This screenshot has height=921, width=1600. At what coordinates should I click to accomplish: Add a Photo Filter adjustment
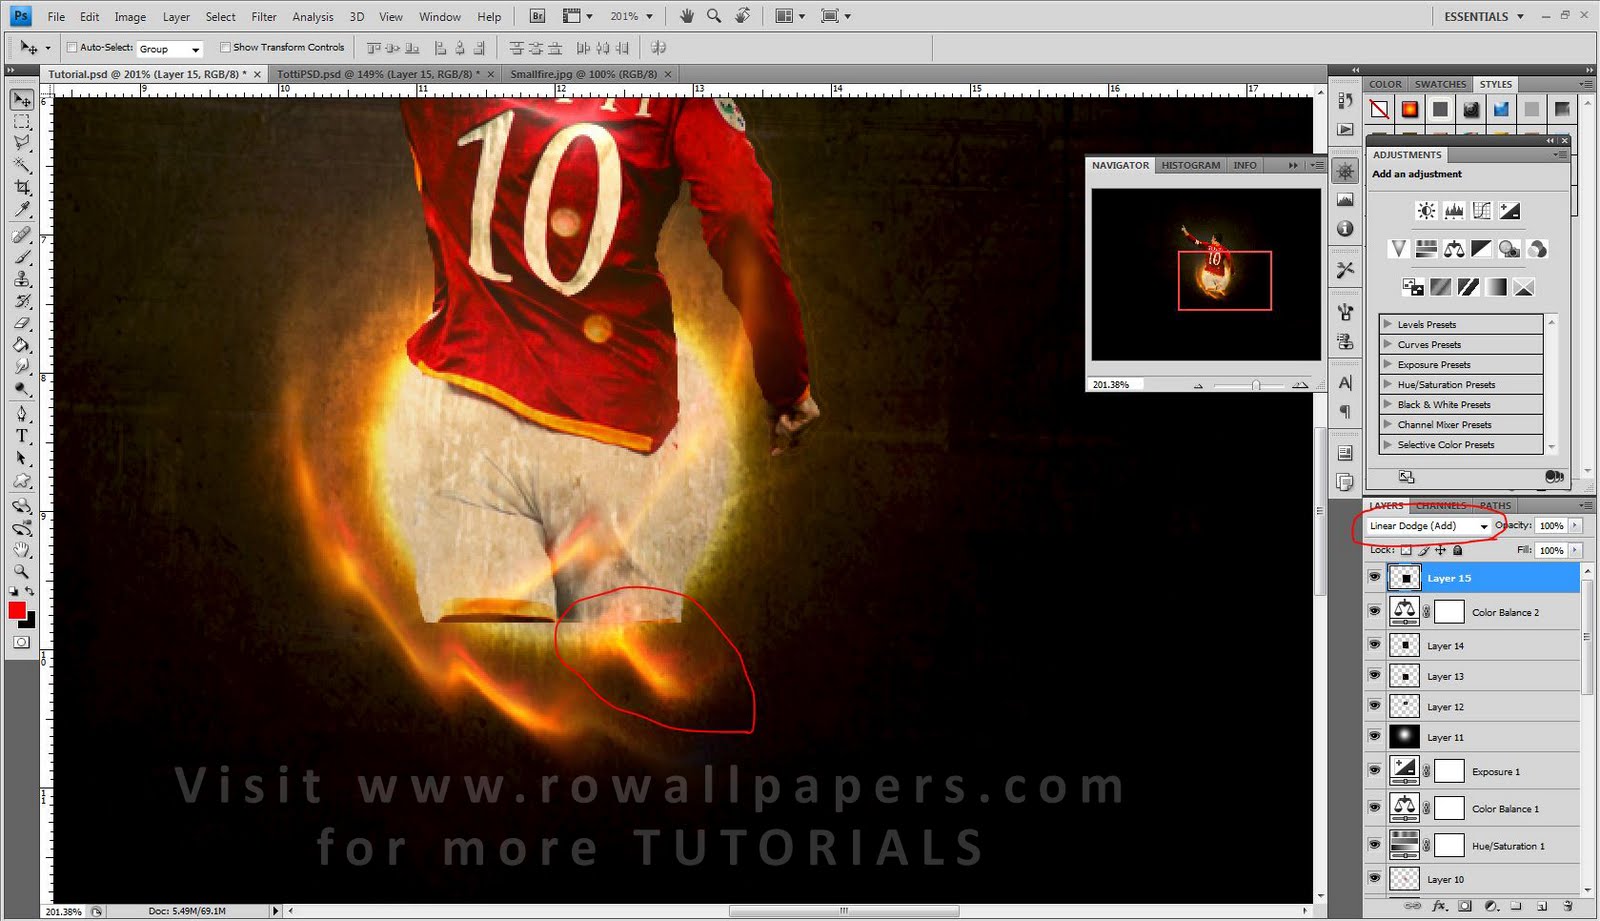(x=1510, y=248)
